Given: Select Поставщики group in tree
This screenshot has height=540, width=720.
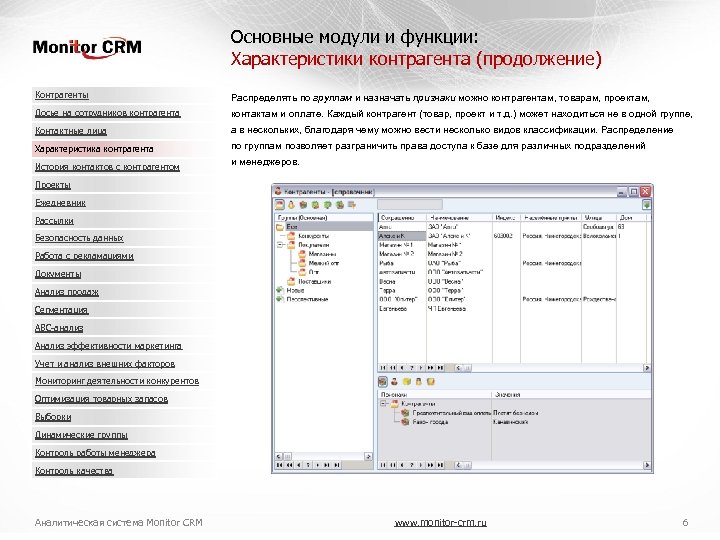Looking at the screenshot, I should click(315, 281).
